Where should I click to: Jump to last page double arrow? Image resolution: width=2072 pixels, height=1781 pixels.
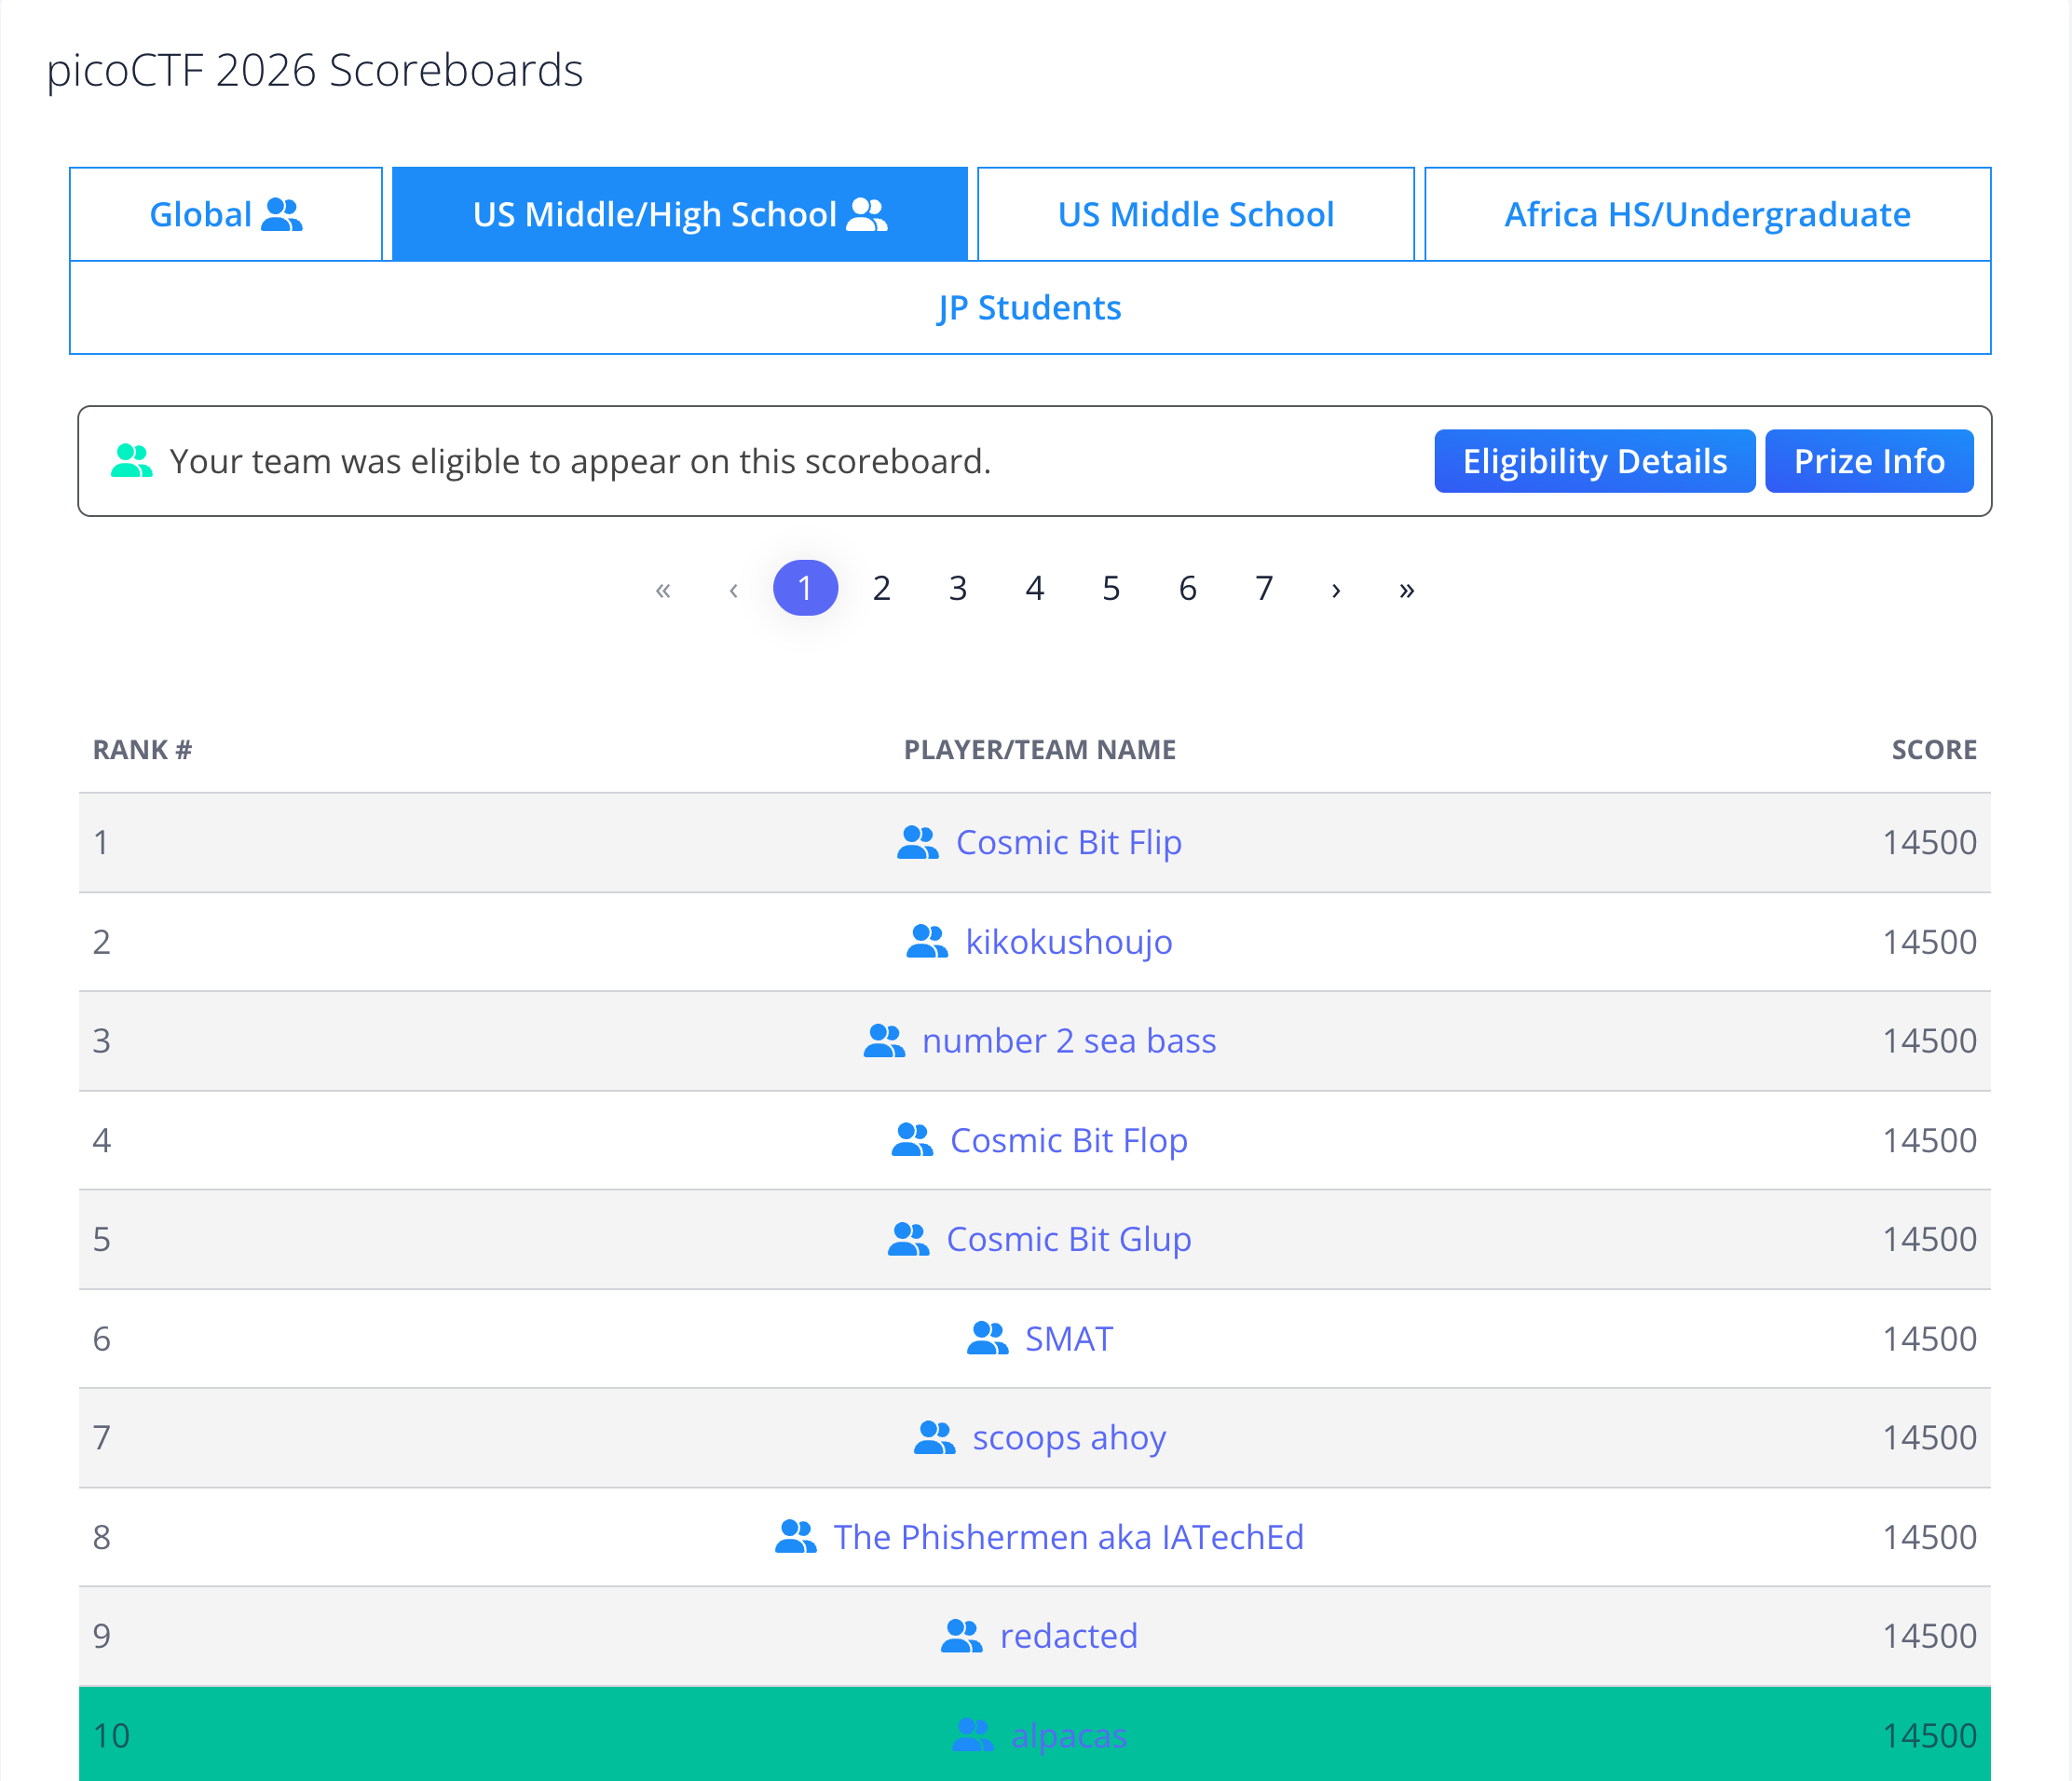pyautogui.click(x=1406, y=589)
